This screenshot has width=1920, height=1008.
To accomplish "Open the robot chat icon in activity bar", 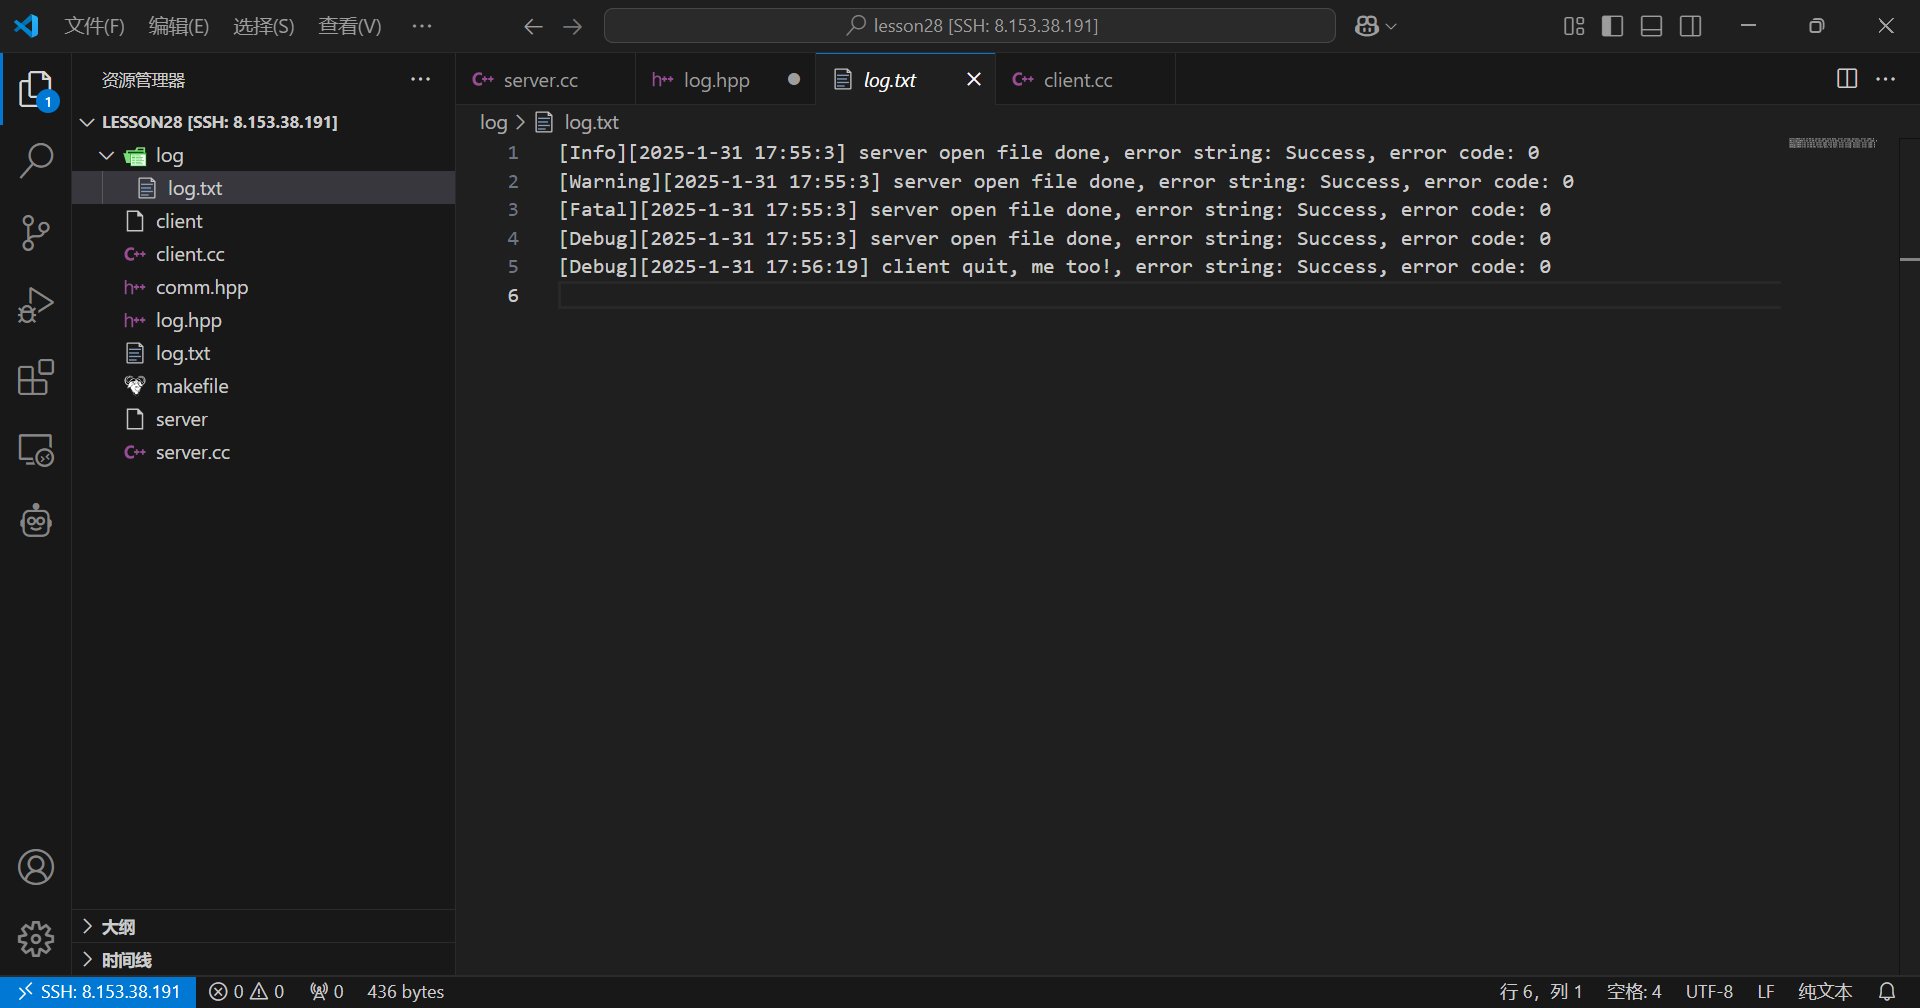I will pyautogui.click(x=36, y=521).
